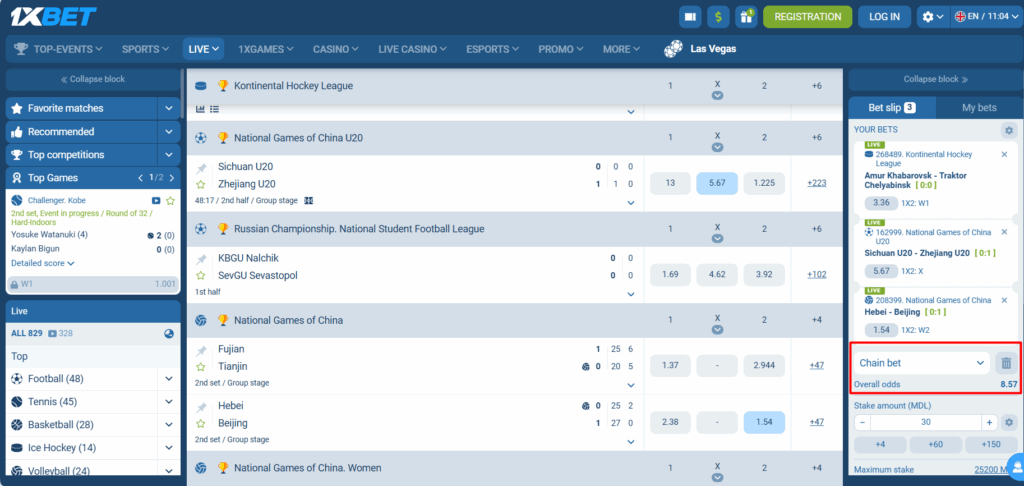Select odds 1.69 for KBGU Nalchik
The height and width of the screenshot is (486, 1024).
(x=670, y=275)
